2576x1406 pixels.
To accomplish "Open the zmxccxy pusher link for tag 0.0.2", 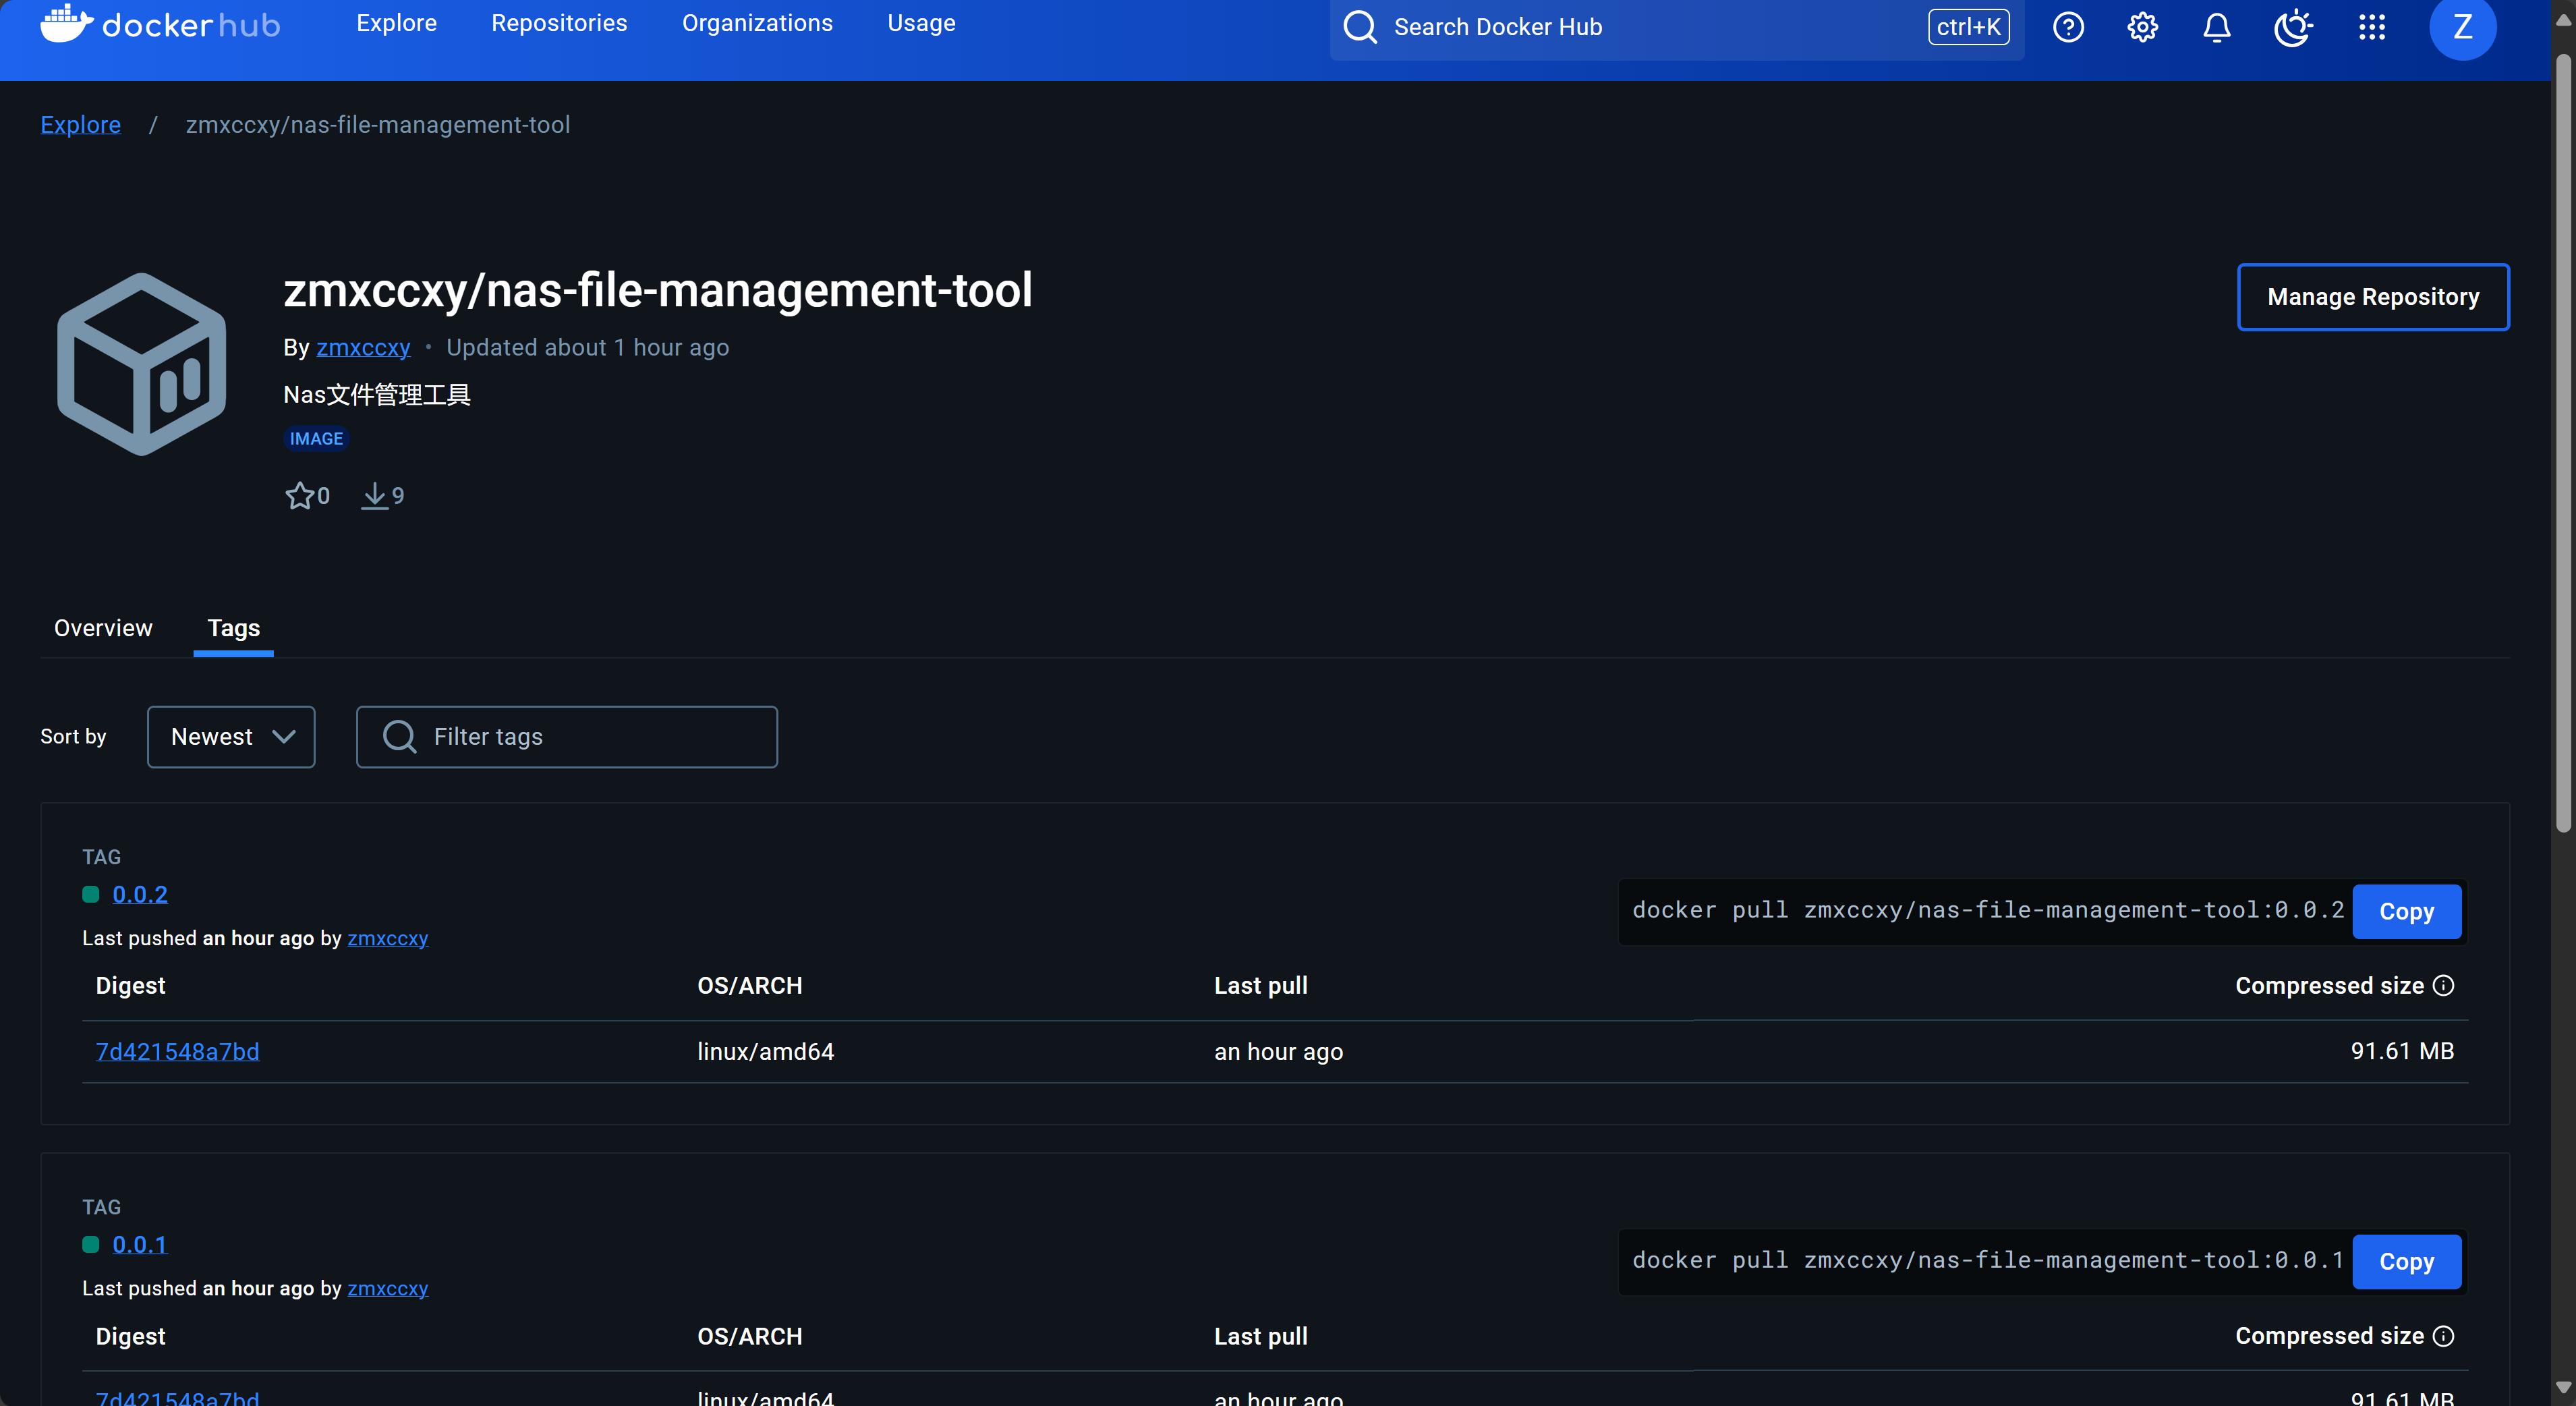I will point(388,938).
